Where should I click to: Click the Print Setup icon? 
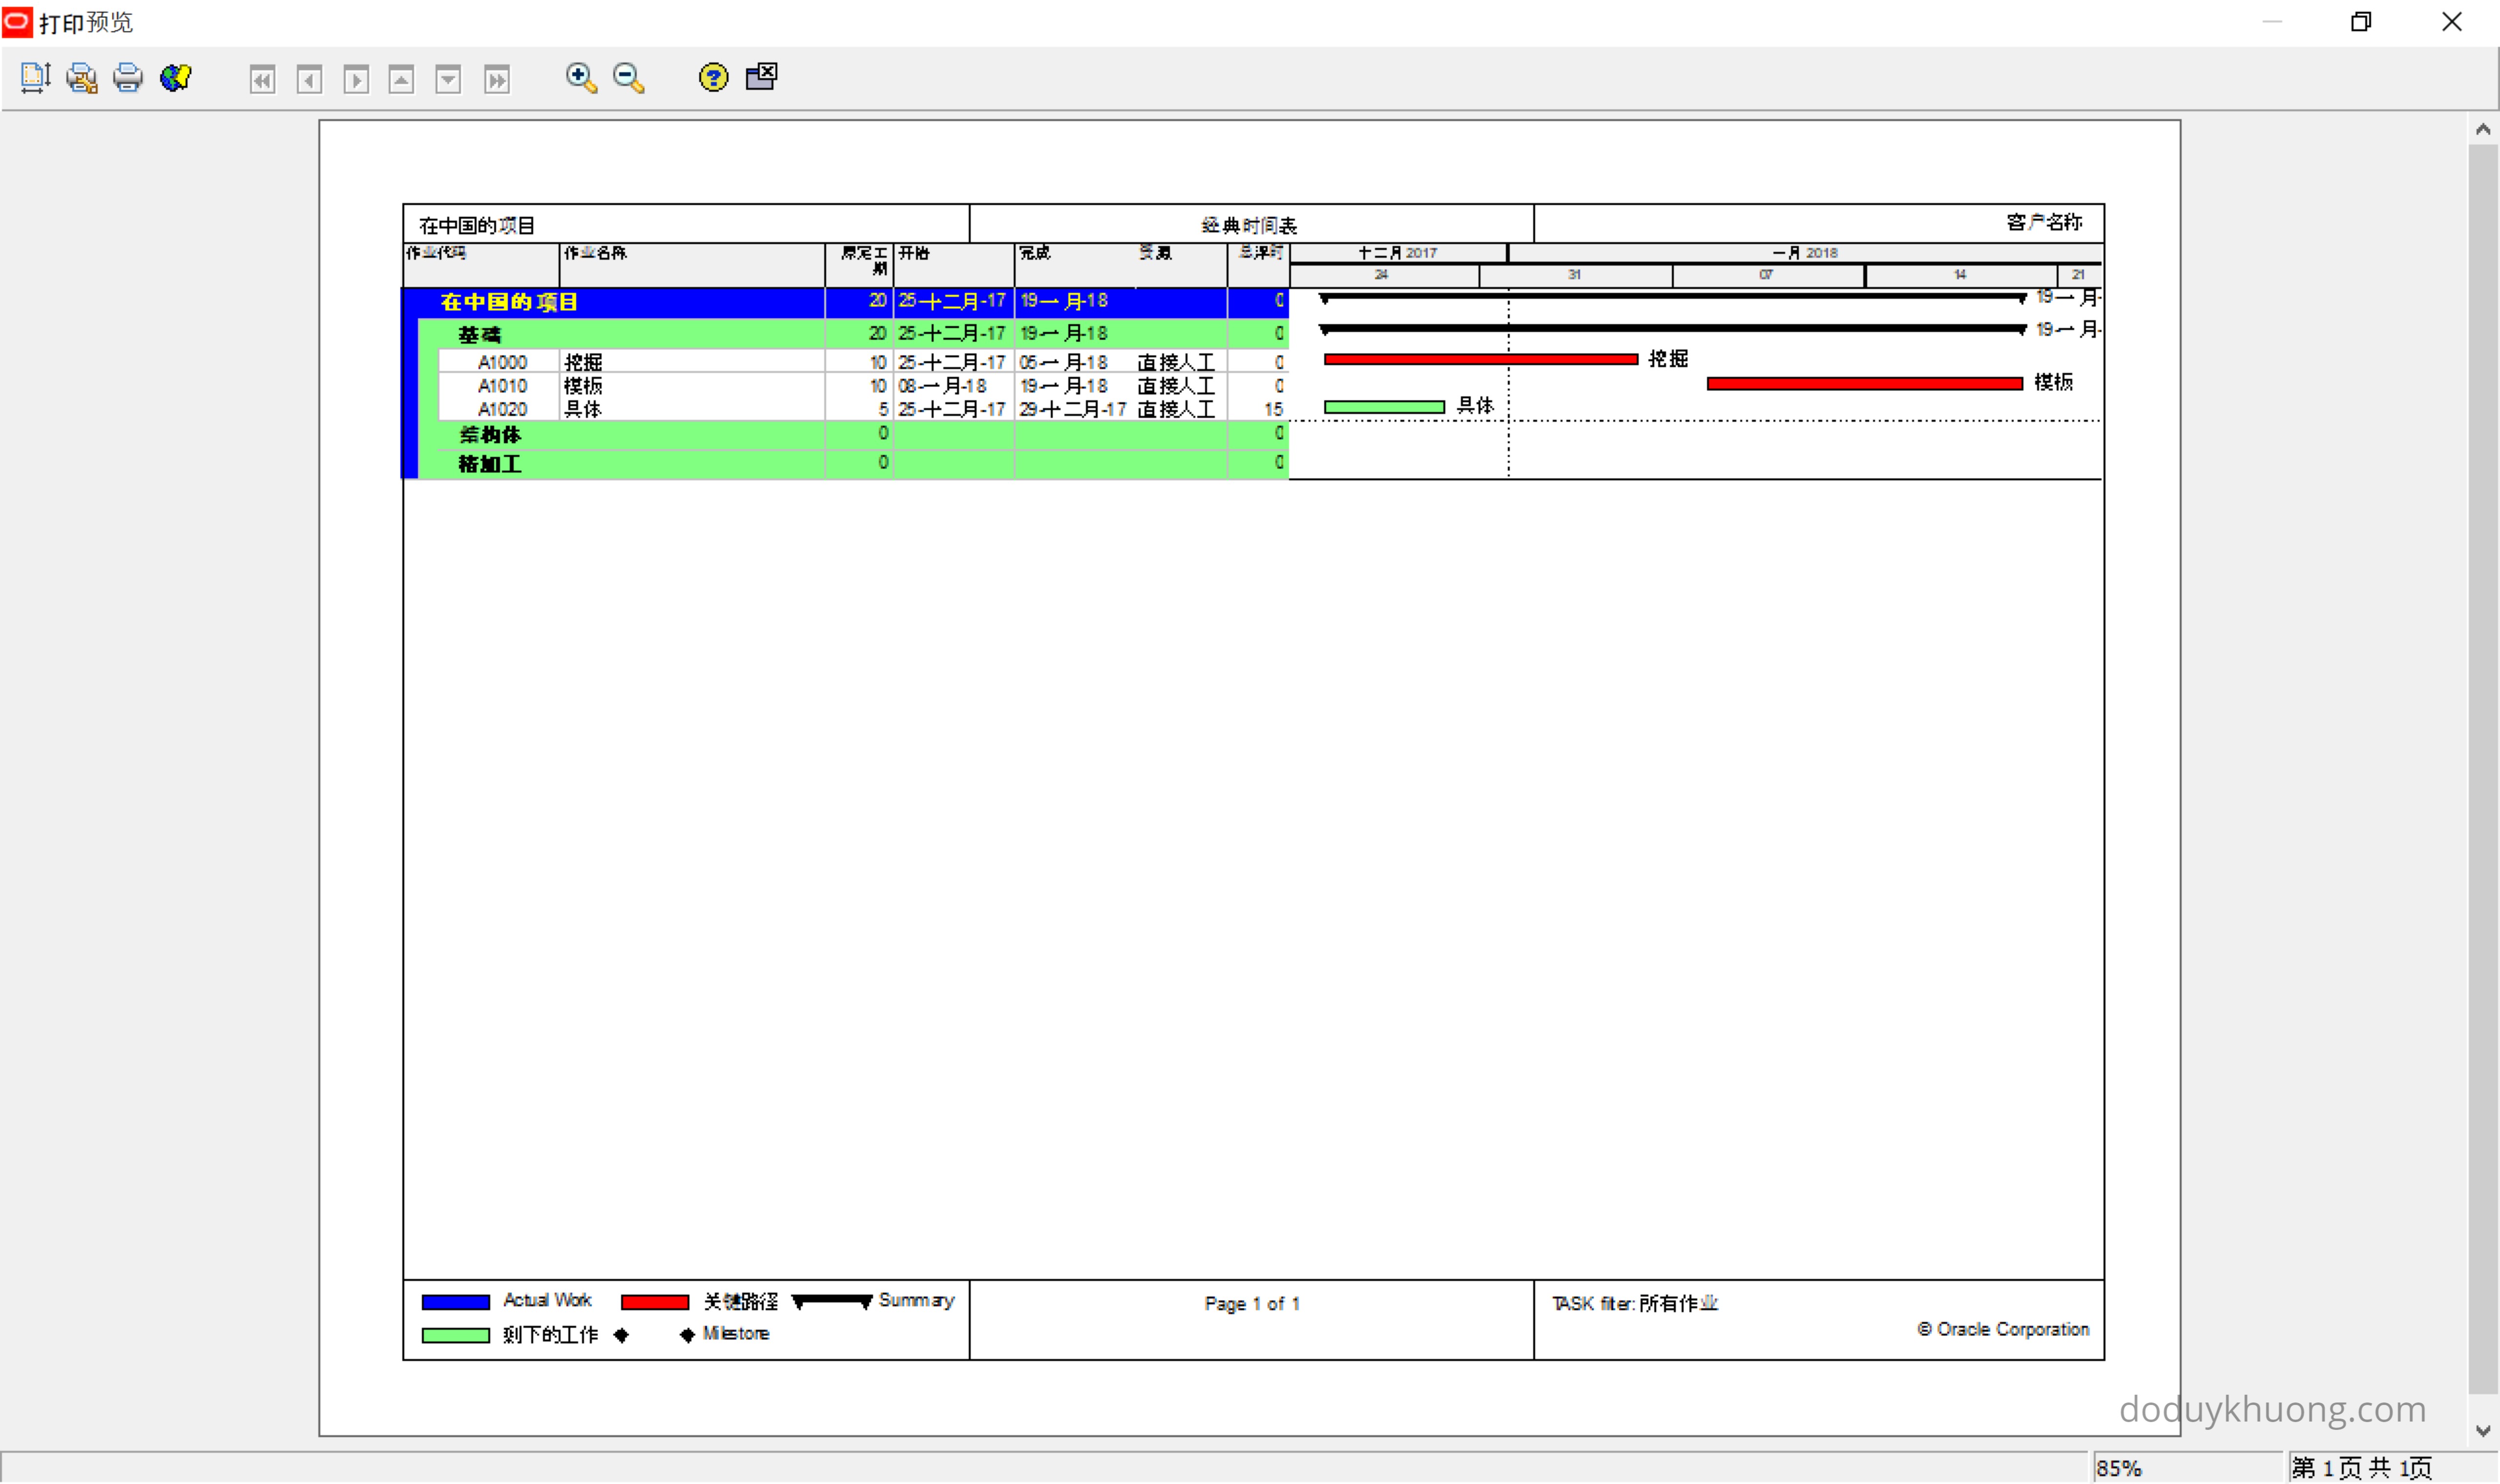tap(82, 77)
